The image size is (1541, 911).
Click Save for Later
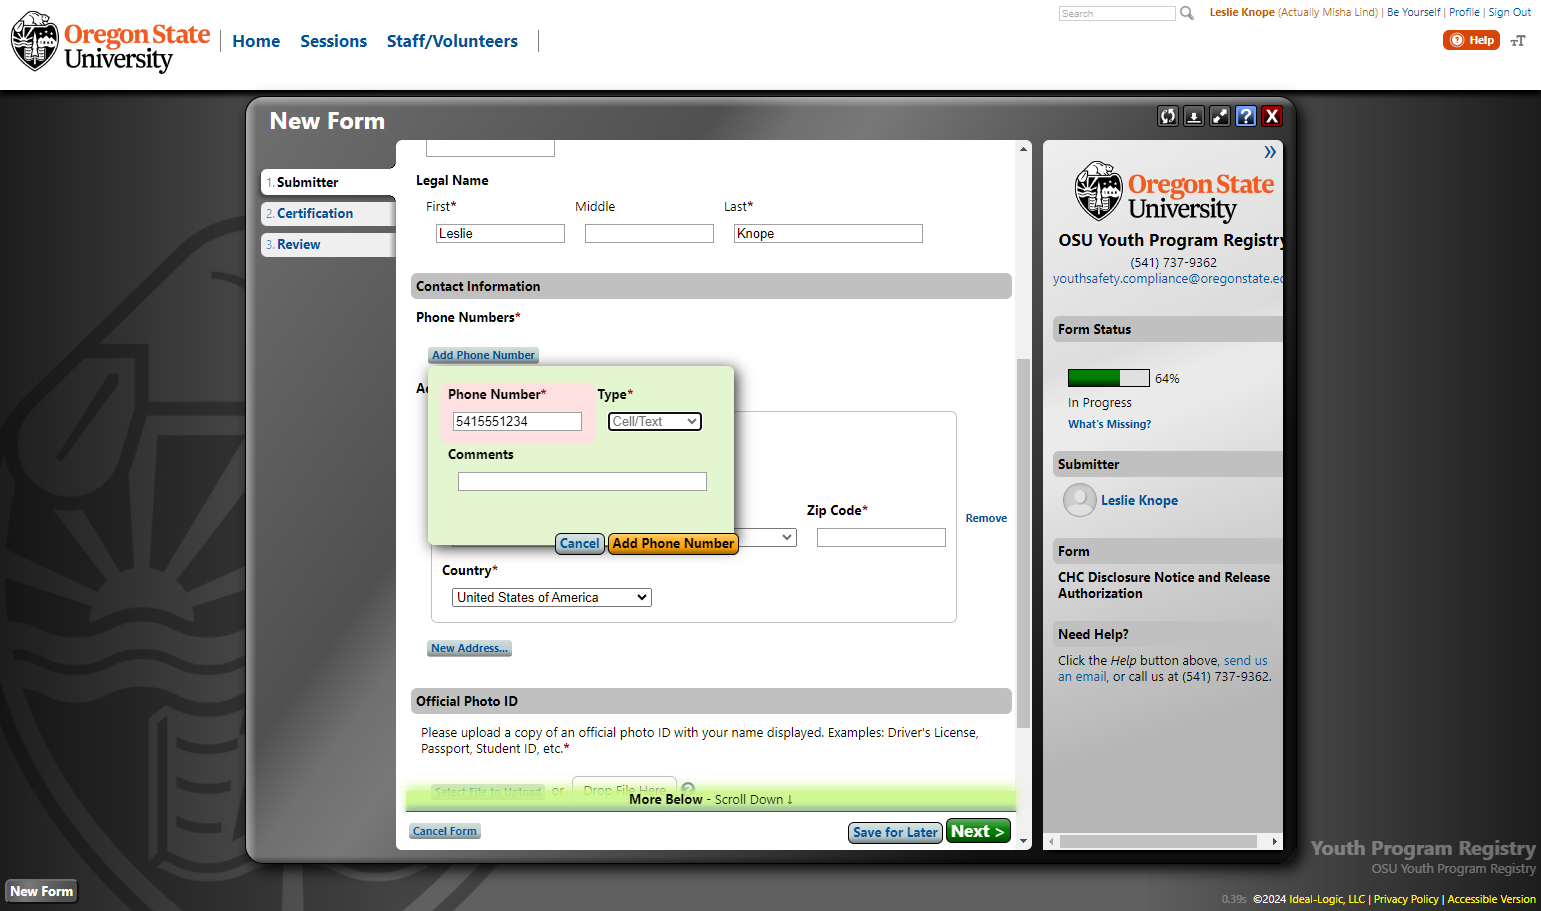(895, 832)
